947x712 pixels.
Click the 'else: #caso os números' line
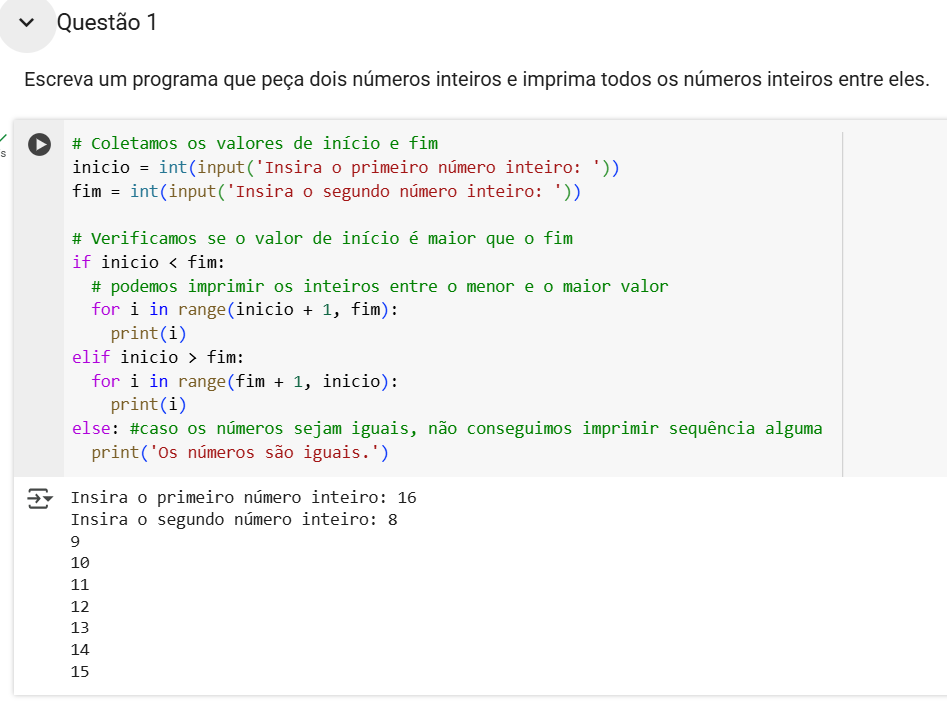coord(447,429)
